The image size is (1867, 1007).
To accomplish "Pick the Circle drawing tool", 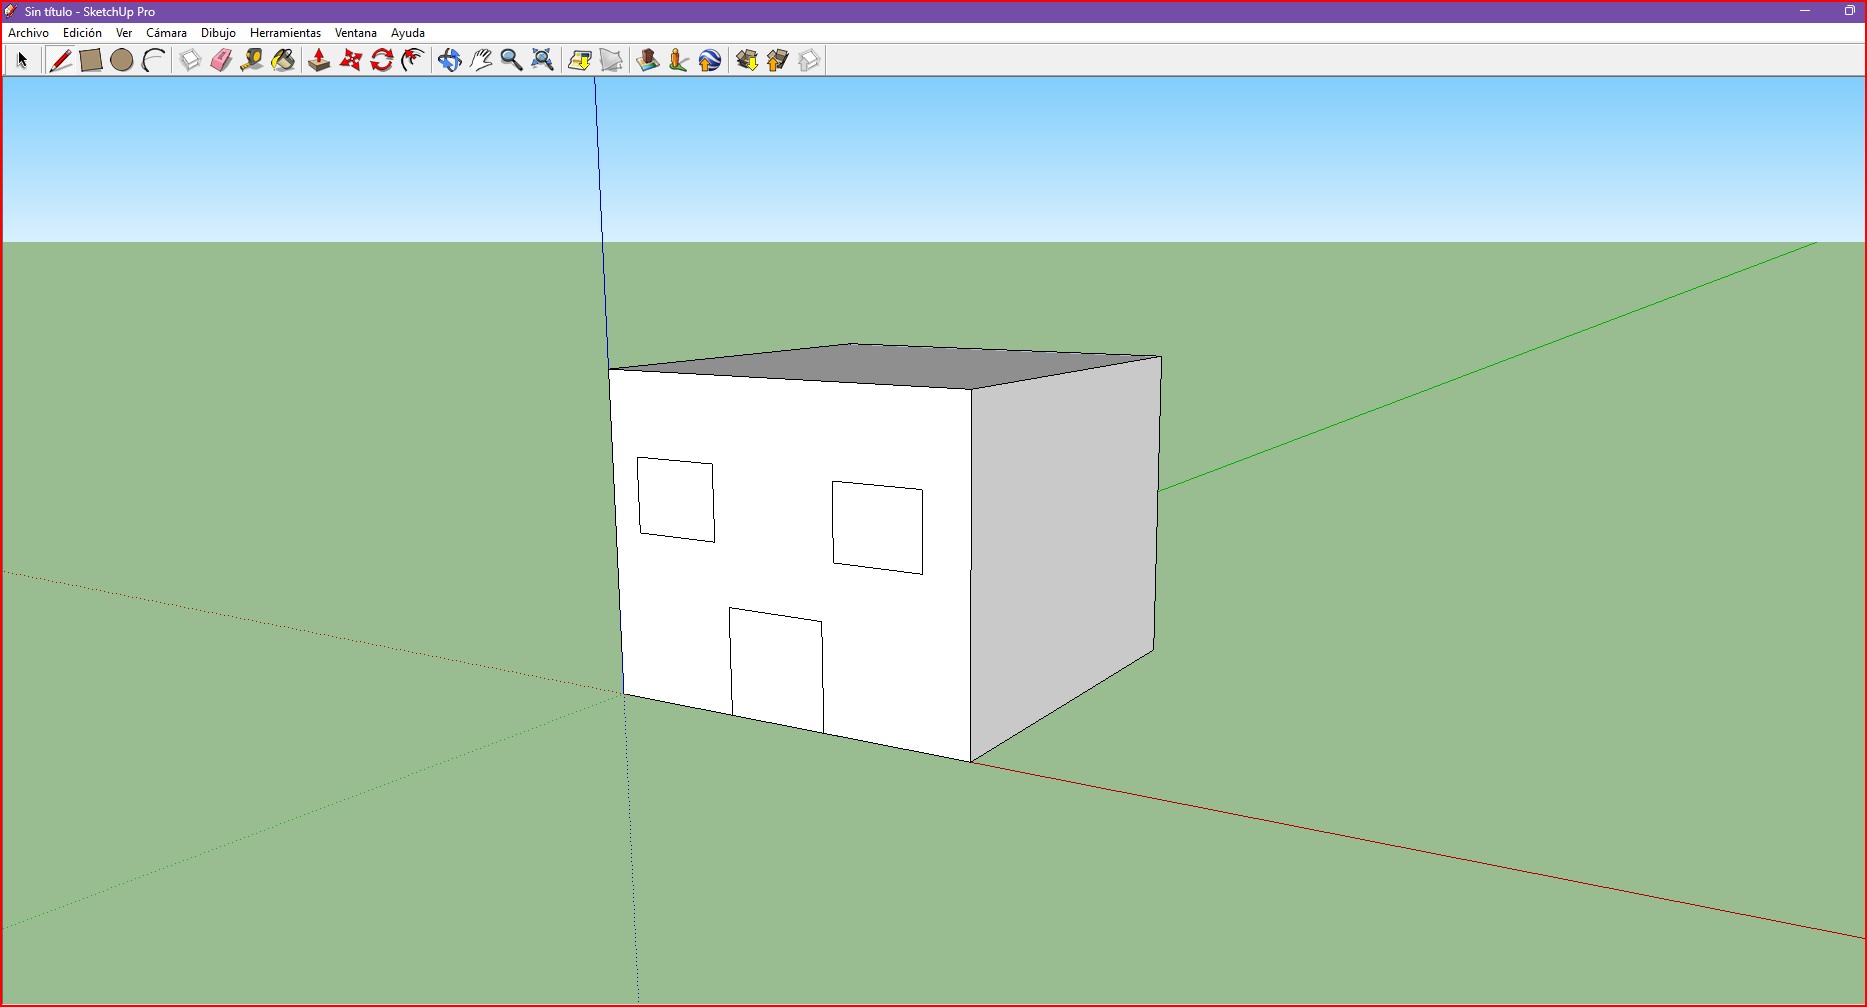I will (x=122, y=60).
